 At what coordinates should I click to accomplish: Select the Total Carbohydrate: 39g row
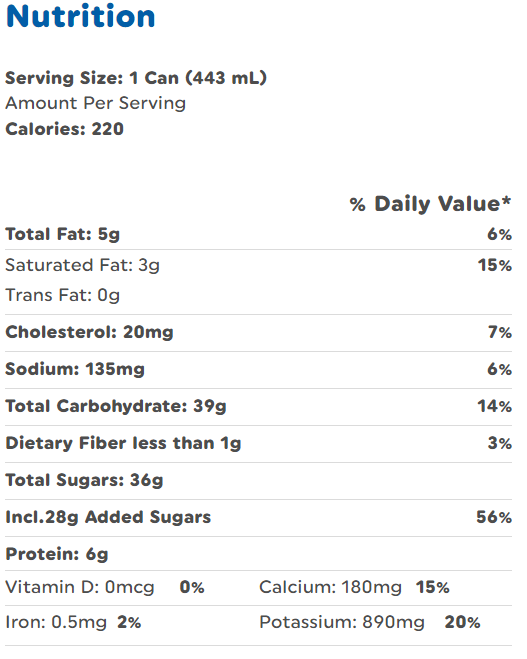(258, 406)
